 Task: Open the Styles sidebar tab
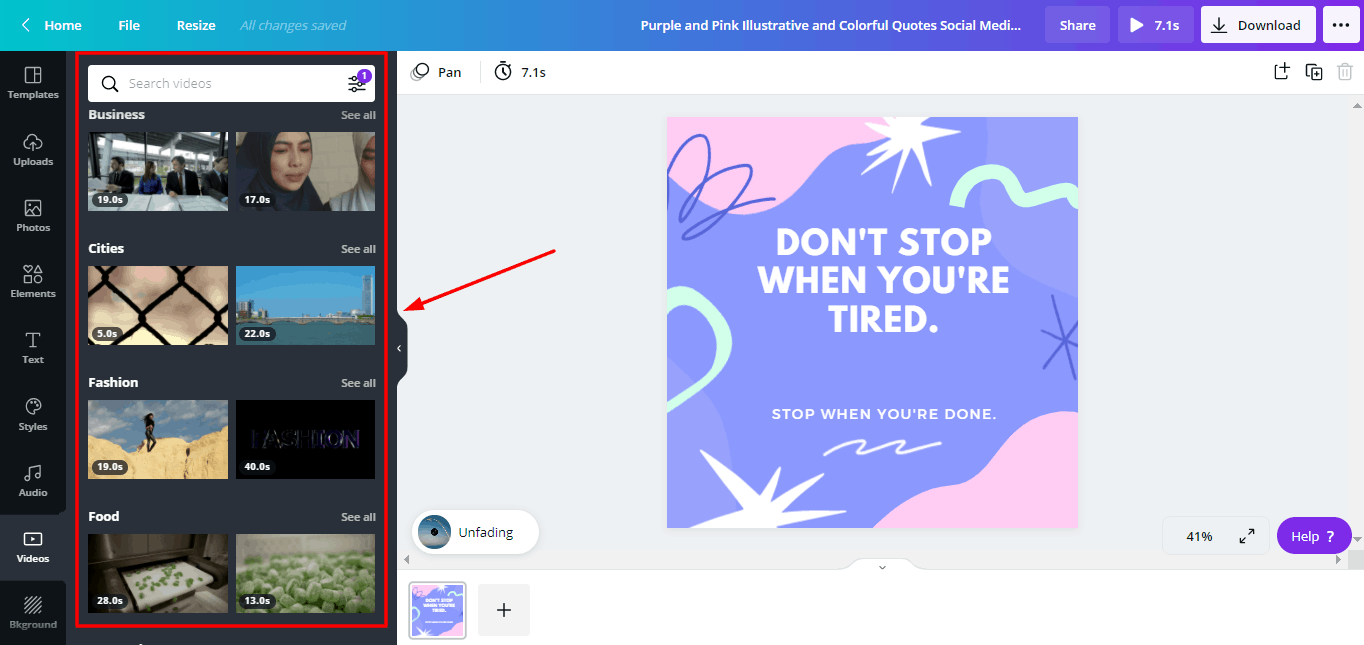pos(33,414)
